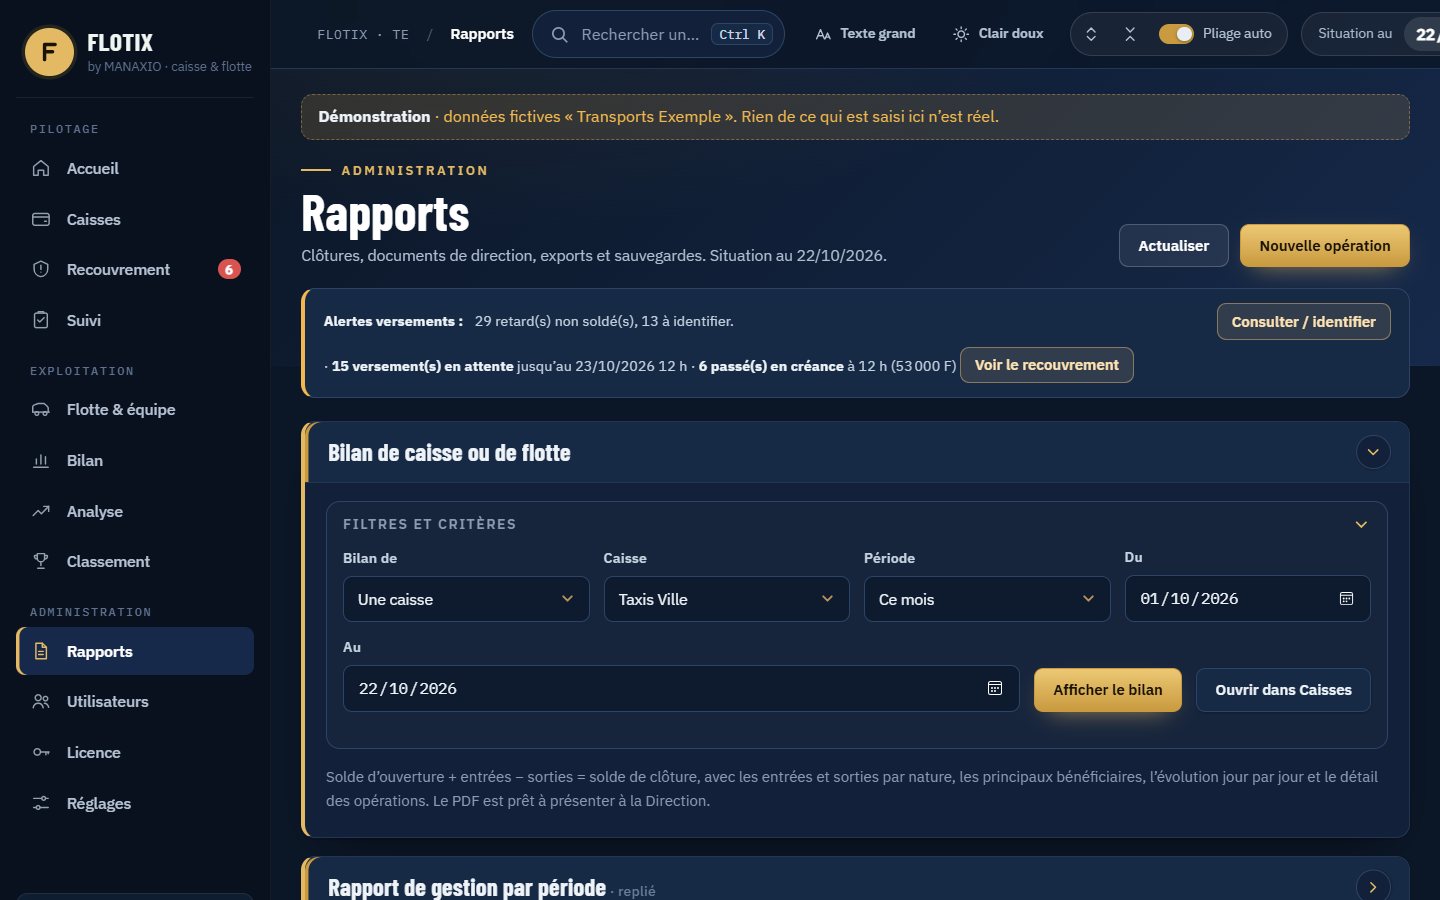Click Voir le recouvrement button

pos(1047,365)
